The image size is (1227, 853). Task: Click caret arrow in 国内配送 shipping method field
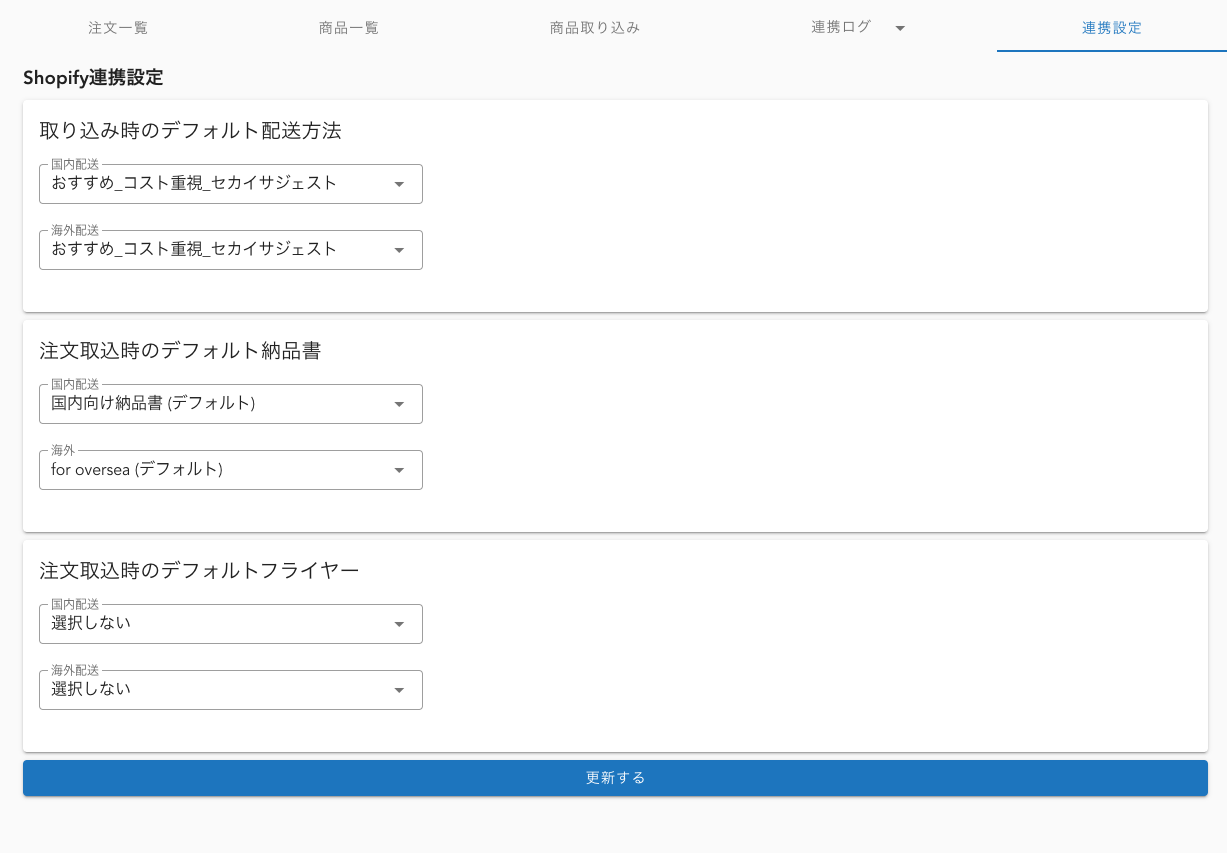(x=399, y=184)
